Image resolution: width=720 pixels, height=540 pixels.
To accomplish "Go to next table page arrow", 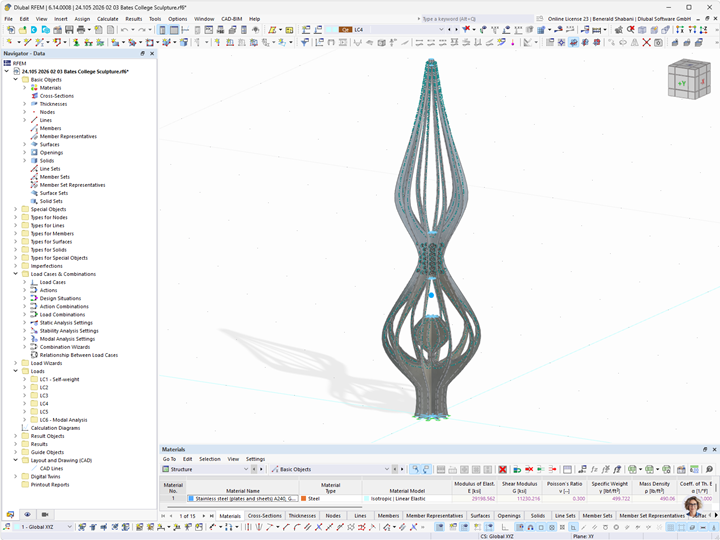I will click(204, 516).
